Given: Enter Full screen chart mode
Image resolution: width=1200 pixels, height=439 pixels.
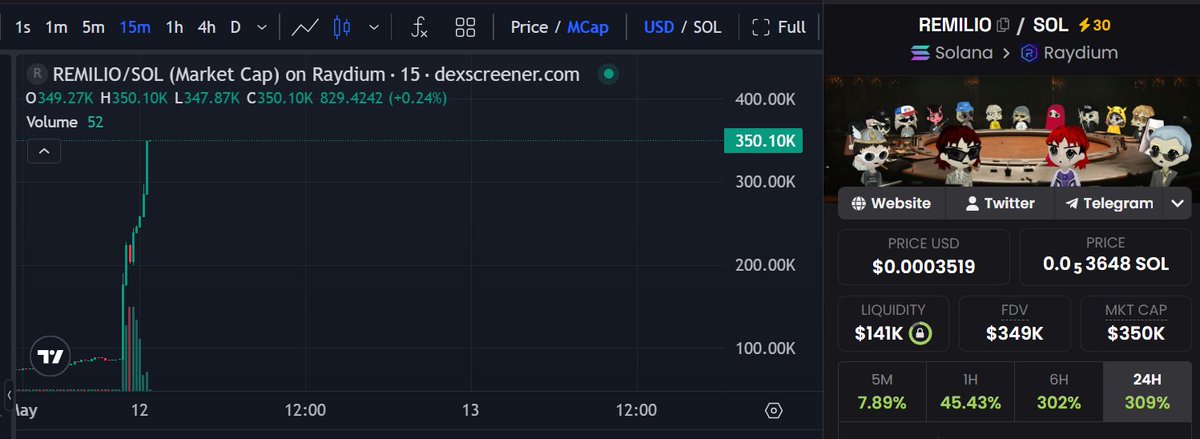Looking at the screenshot, I should click(x=779, y=27).
